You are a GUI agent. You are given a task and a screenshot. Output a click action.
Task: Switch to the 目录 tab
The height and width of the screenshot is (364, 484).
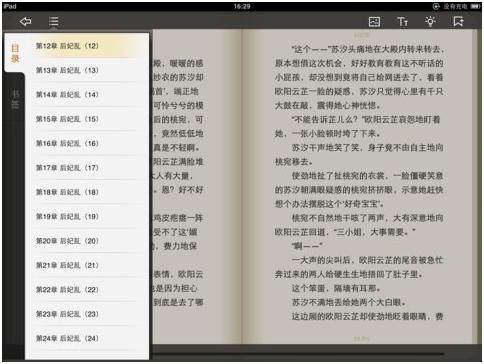coord(15,53)
